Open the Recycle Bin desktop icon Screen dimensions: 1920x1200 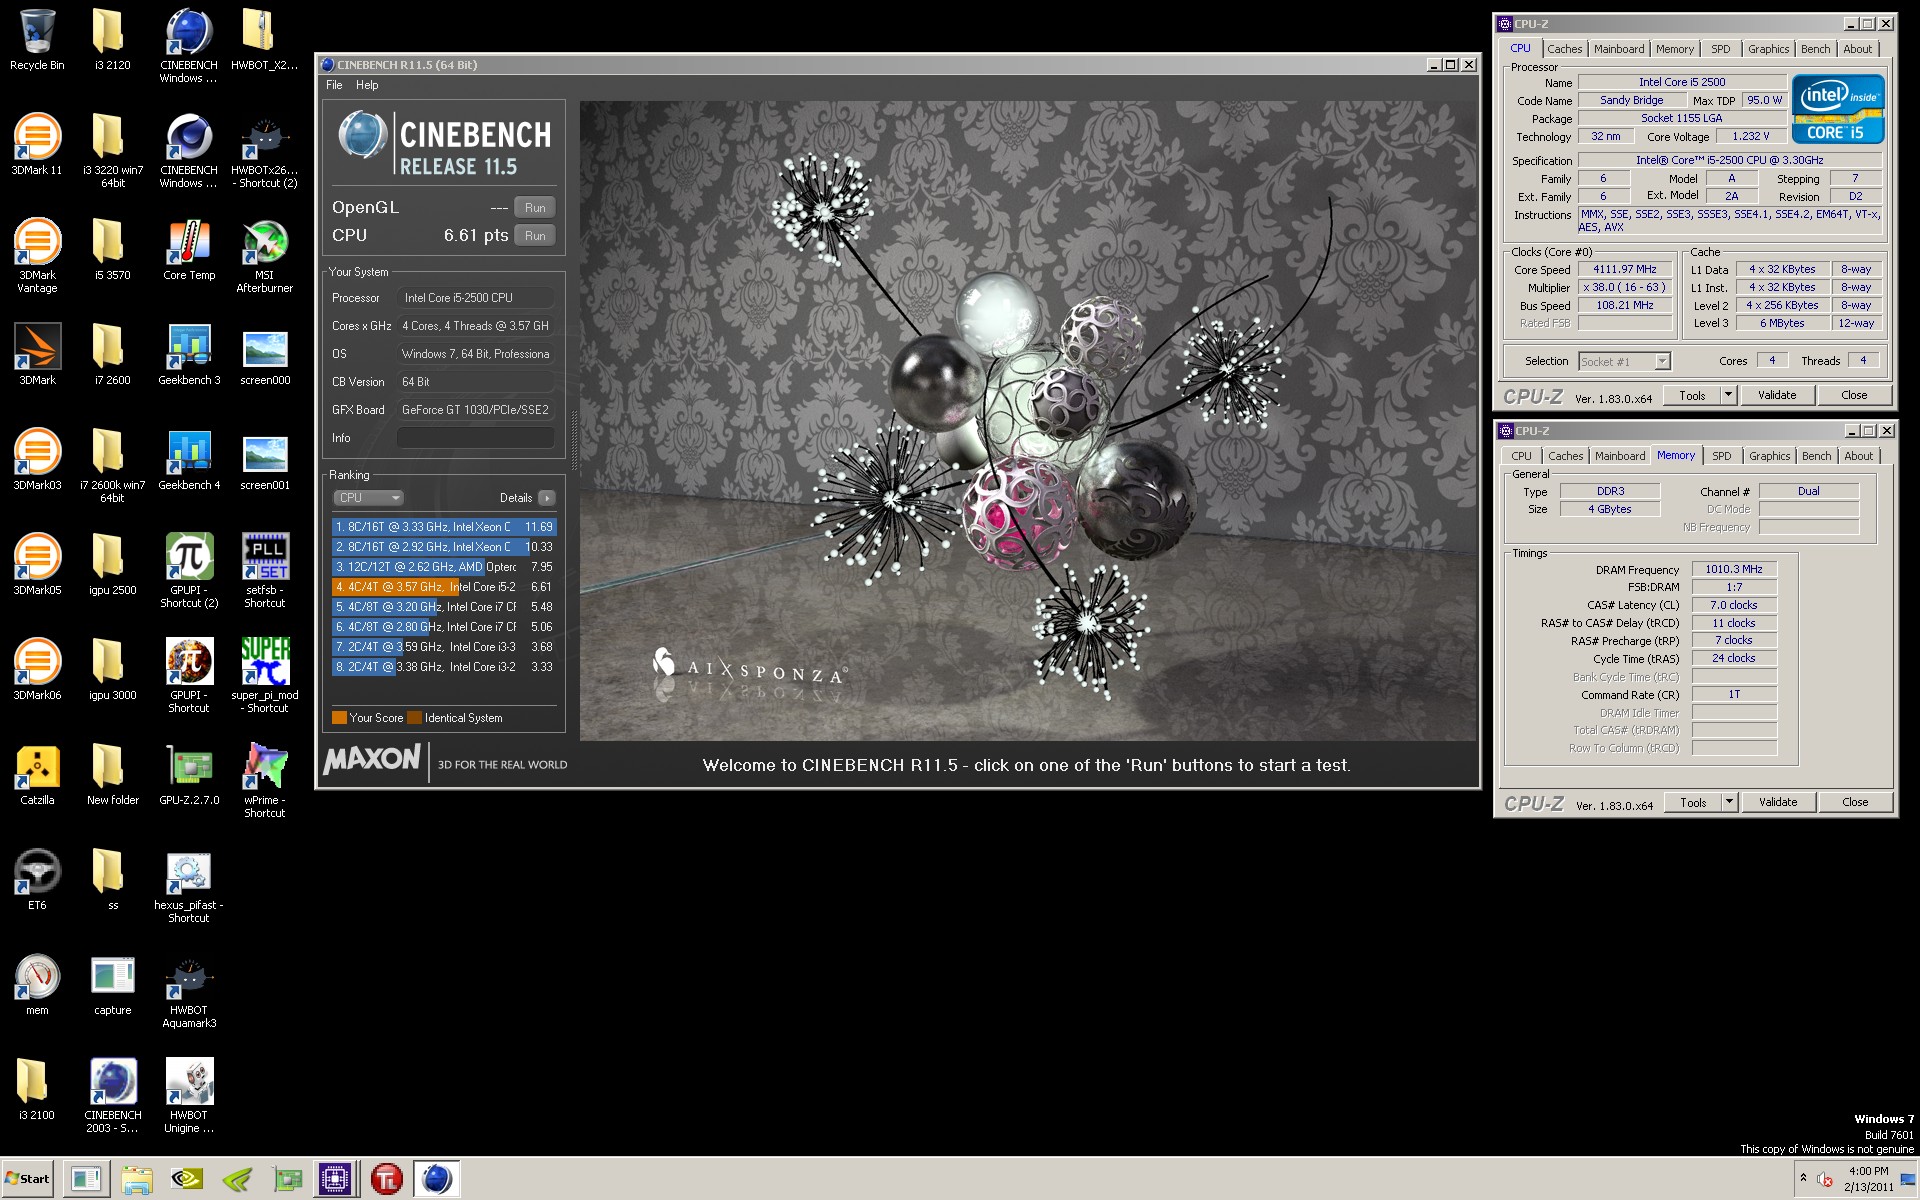click(x=37, y=40)
